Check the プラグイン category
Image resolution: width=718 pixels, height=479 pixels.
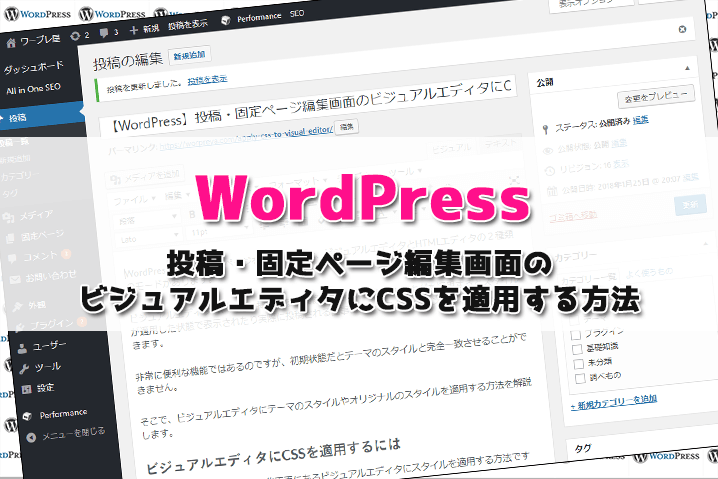coord(576,336)
